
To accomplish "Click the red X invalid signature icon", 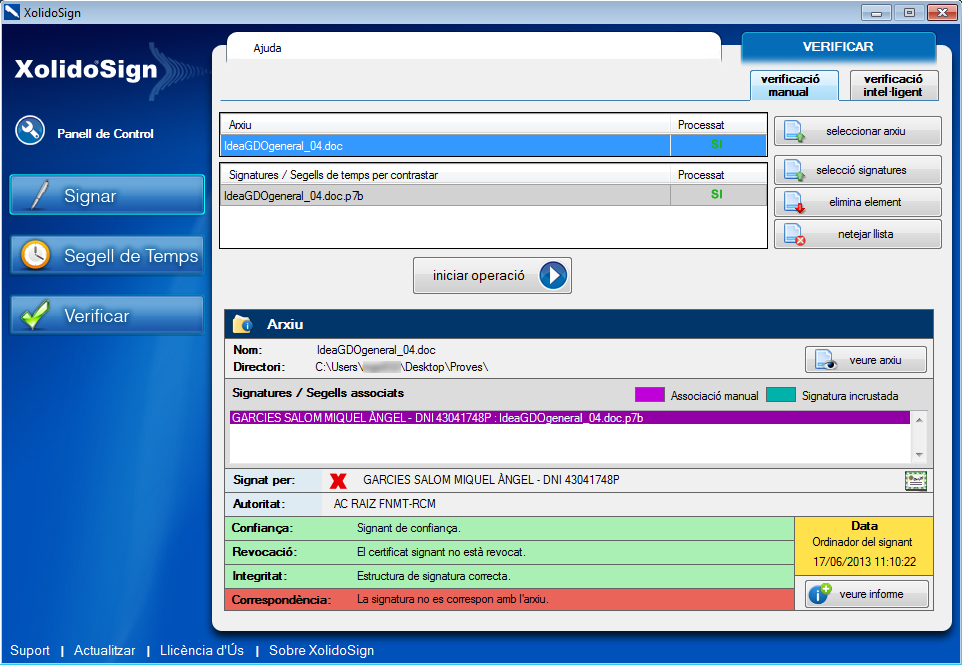I will point(337,481).
